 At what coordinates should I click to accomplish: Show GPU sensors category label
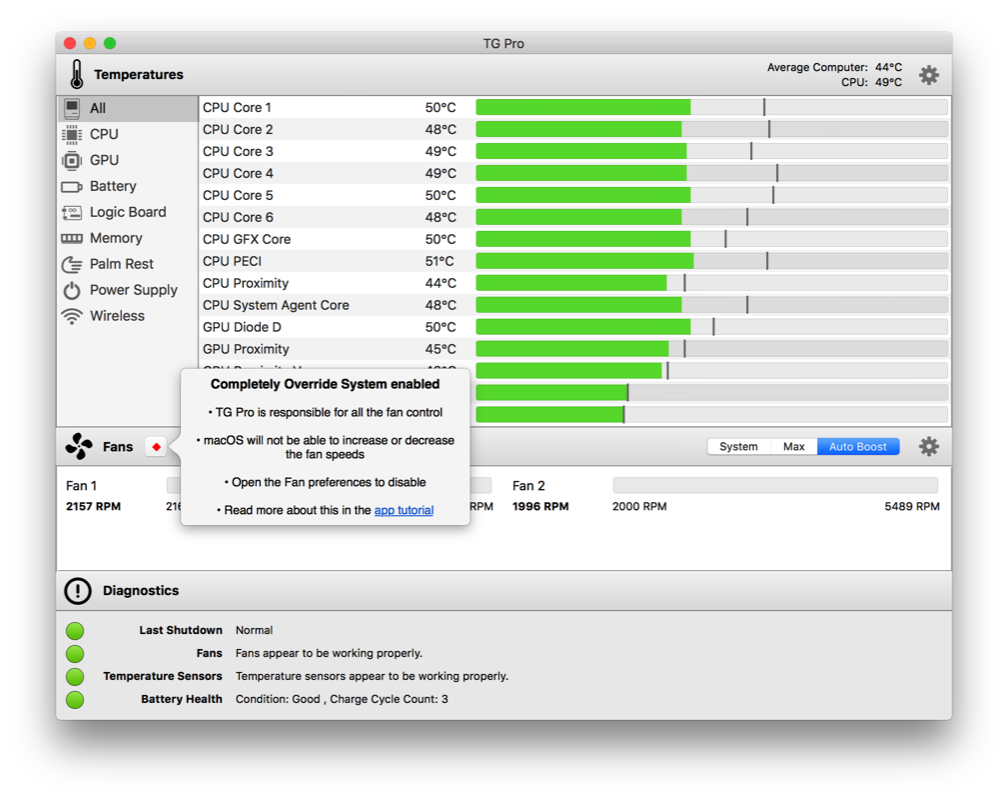tap(104, 159)
